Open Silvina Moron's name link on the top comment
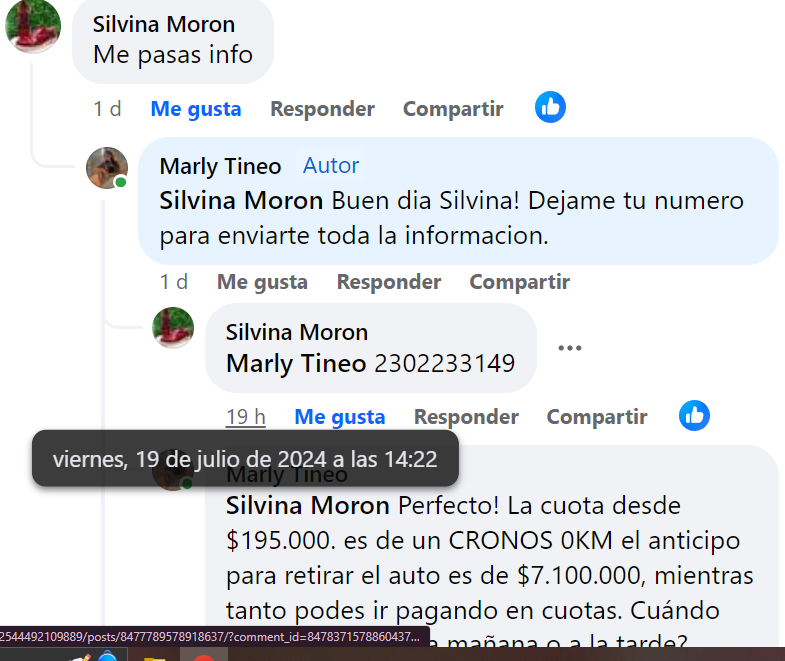This screenshot has width=785, height=661. [x=164, y=24]
